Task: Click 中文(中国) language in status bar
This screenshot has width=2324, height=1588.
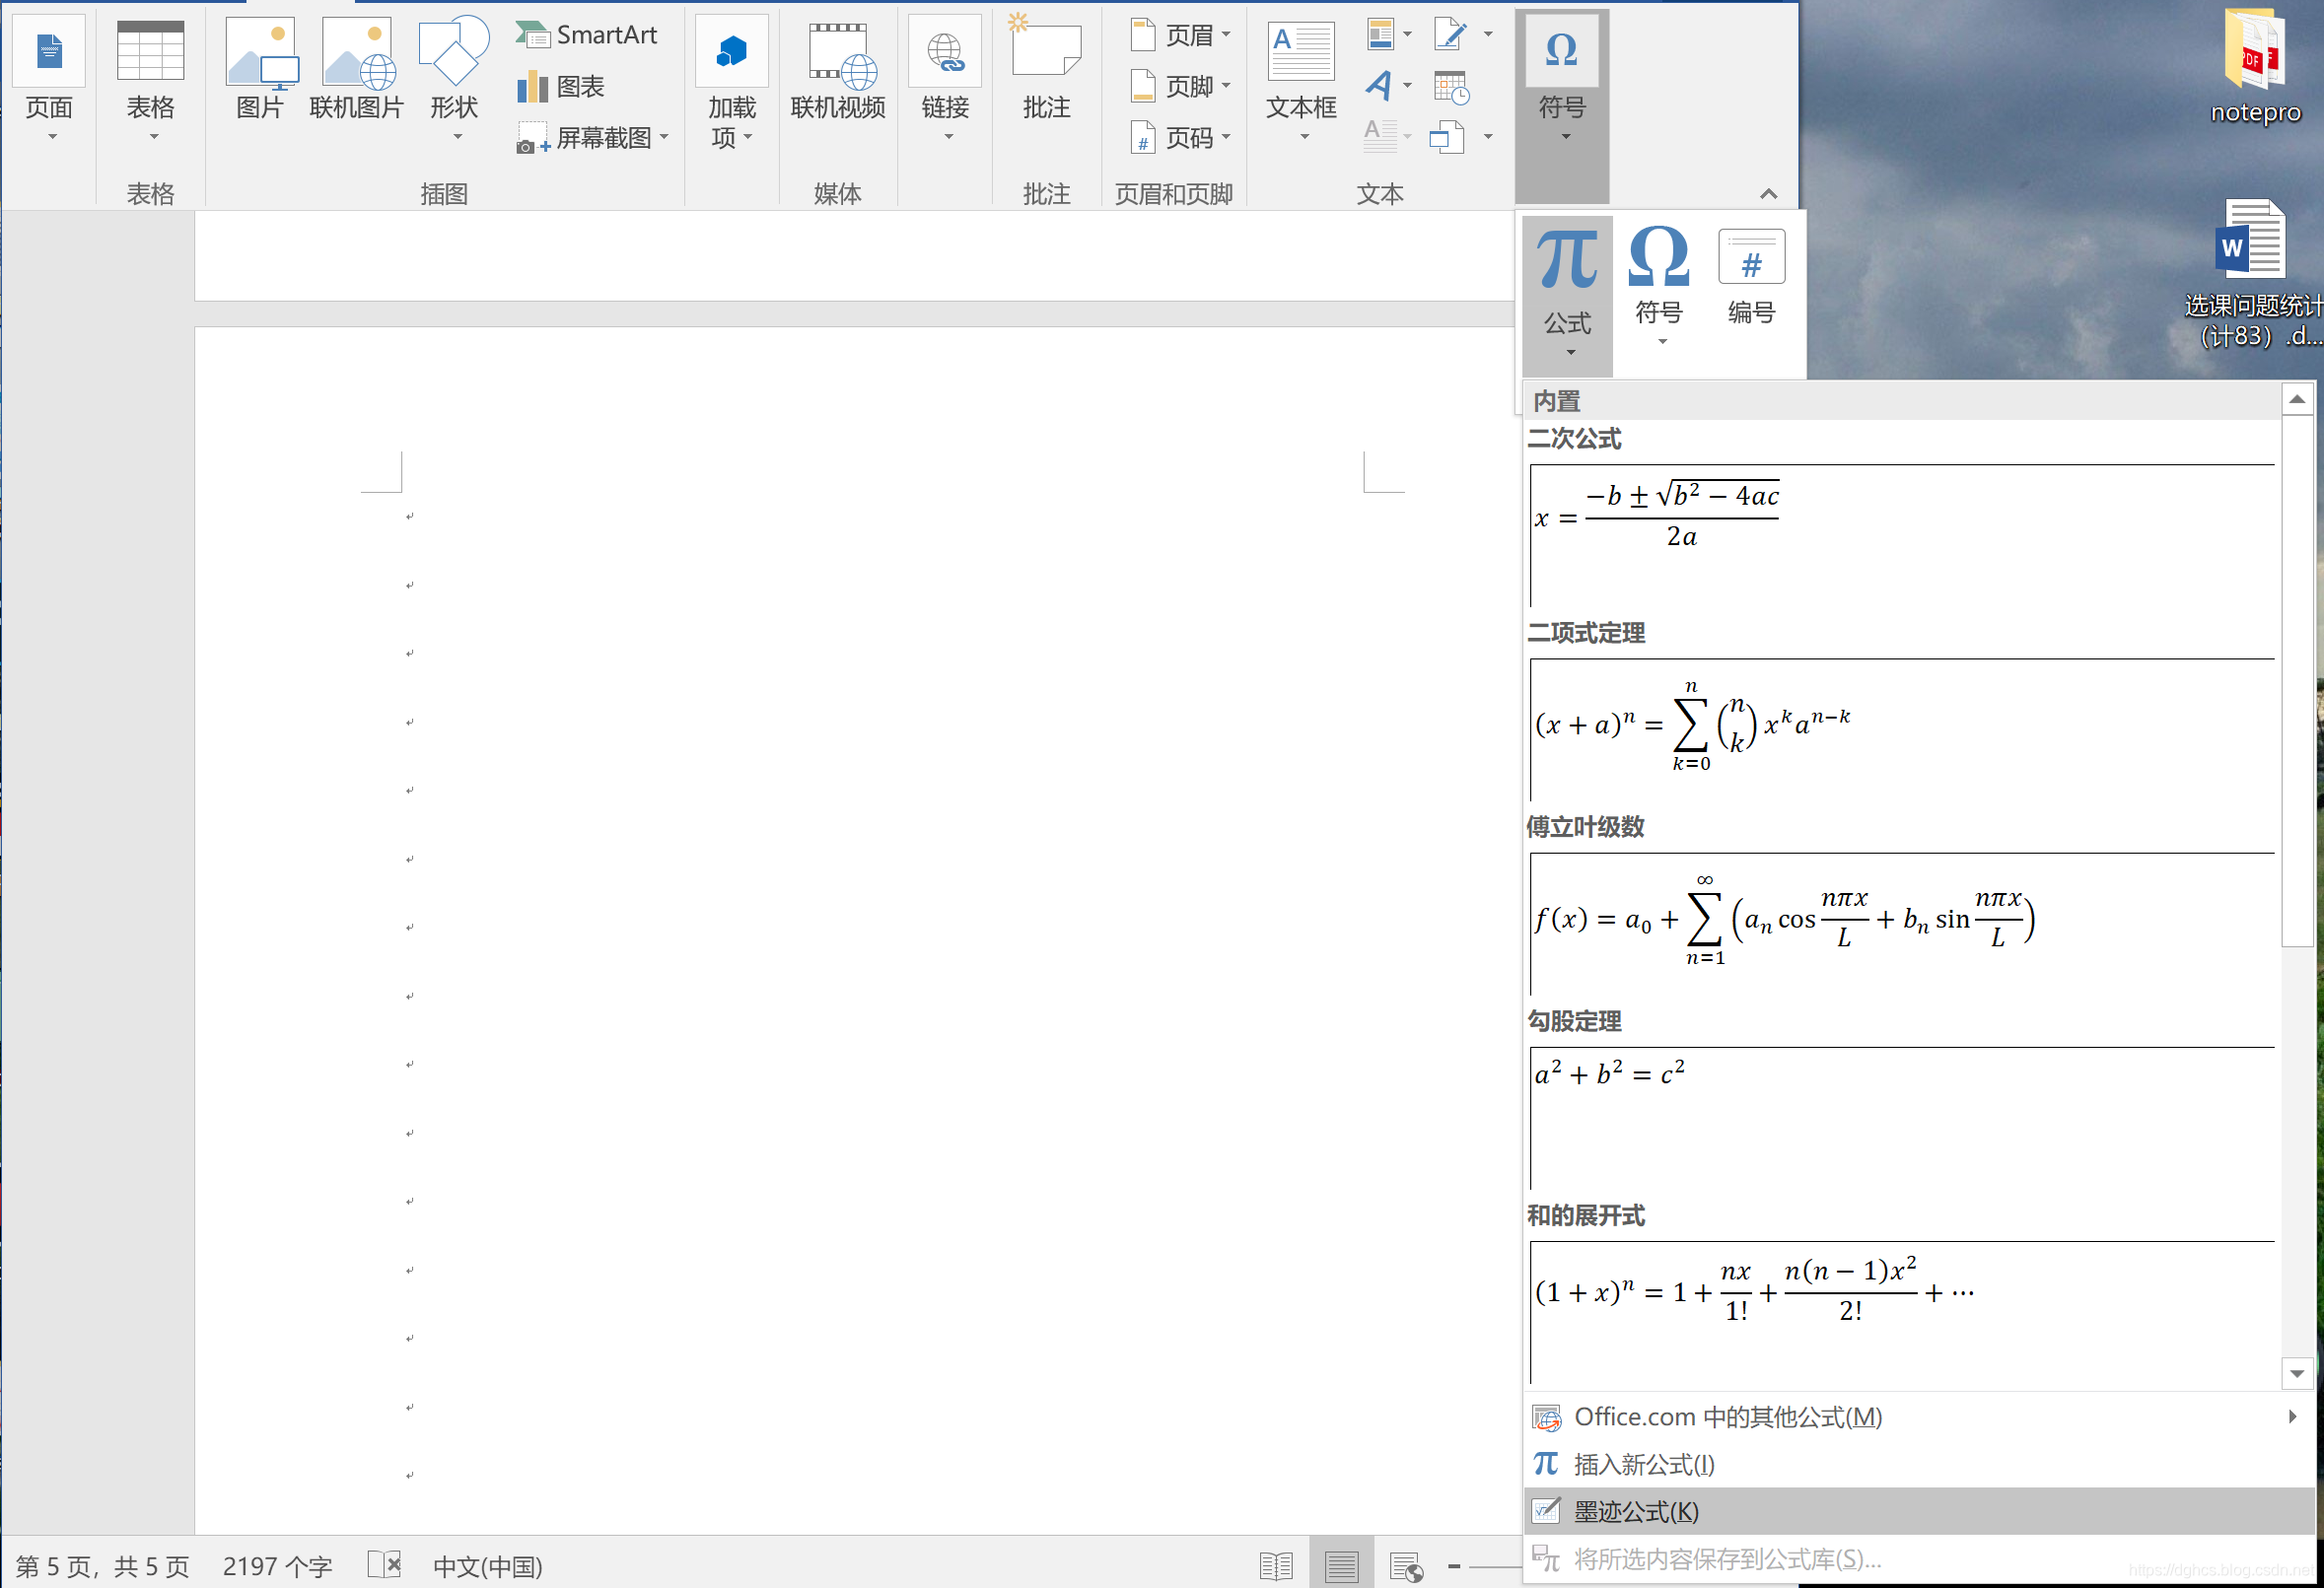Action: [487, 1566]
